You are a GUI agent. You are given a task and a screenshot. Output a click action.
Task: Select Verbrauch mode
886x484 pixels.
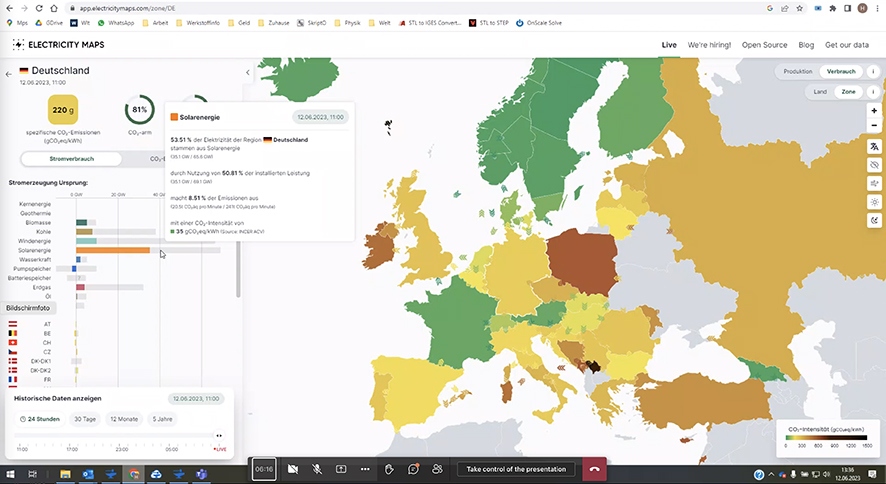click(841, 72)
